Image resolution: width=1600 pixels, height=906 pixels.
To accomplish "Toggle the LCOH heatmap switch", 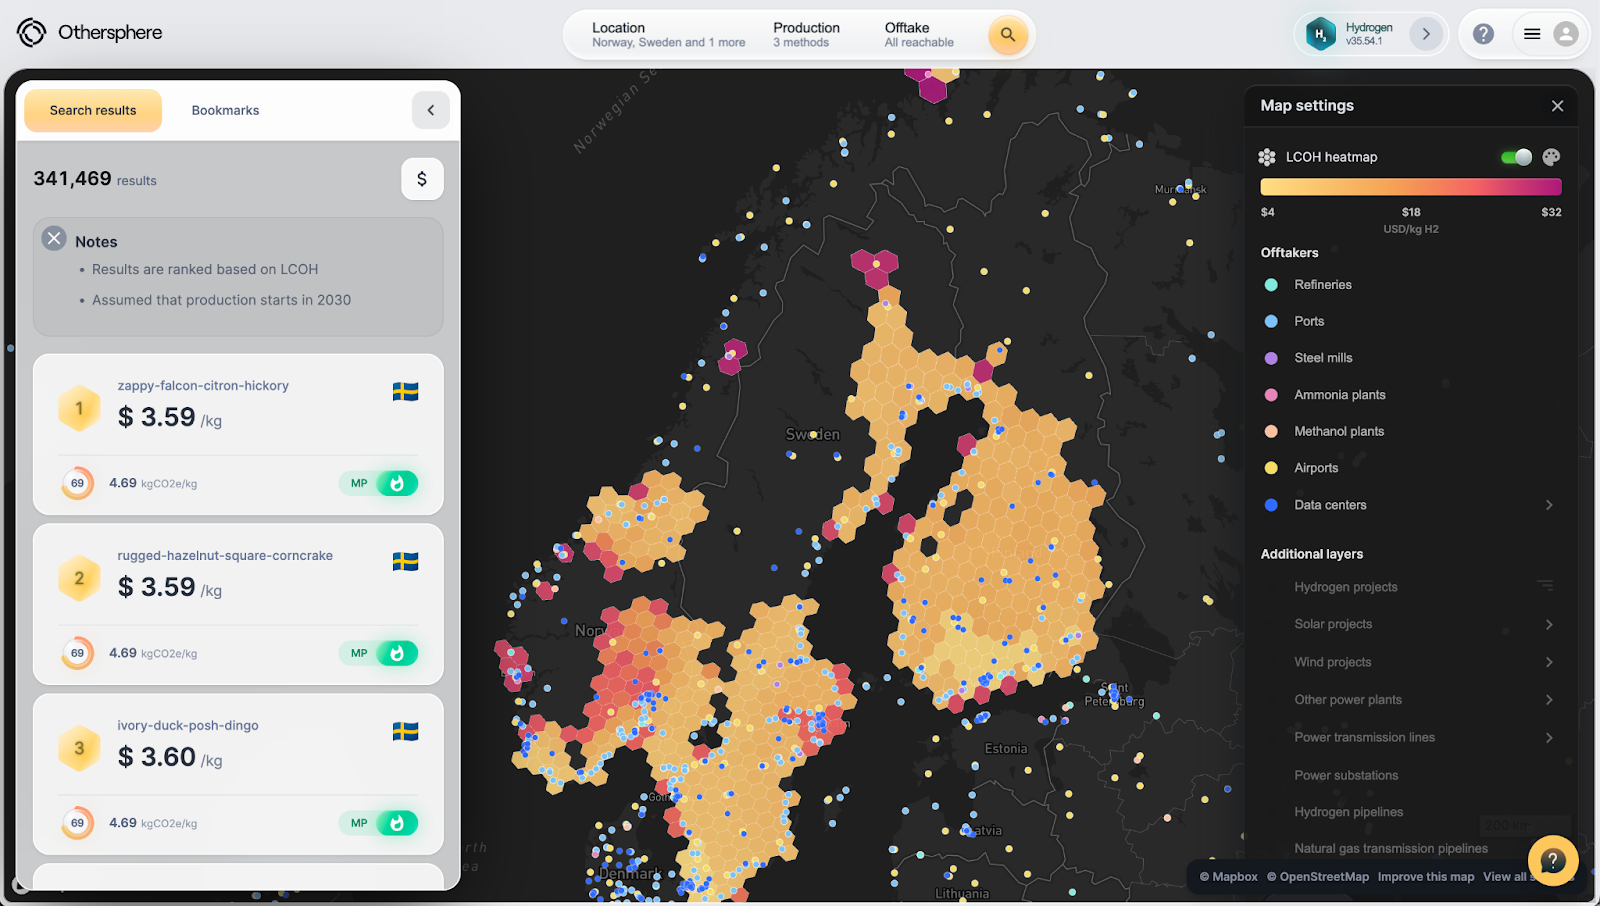I will point(1516,157).
